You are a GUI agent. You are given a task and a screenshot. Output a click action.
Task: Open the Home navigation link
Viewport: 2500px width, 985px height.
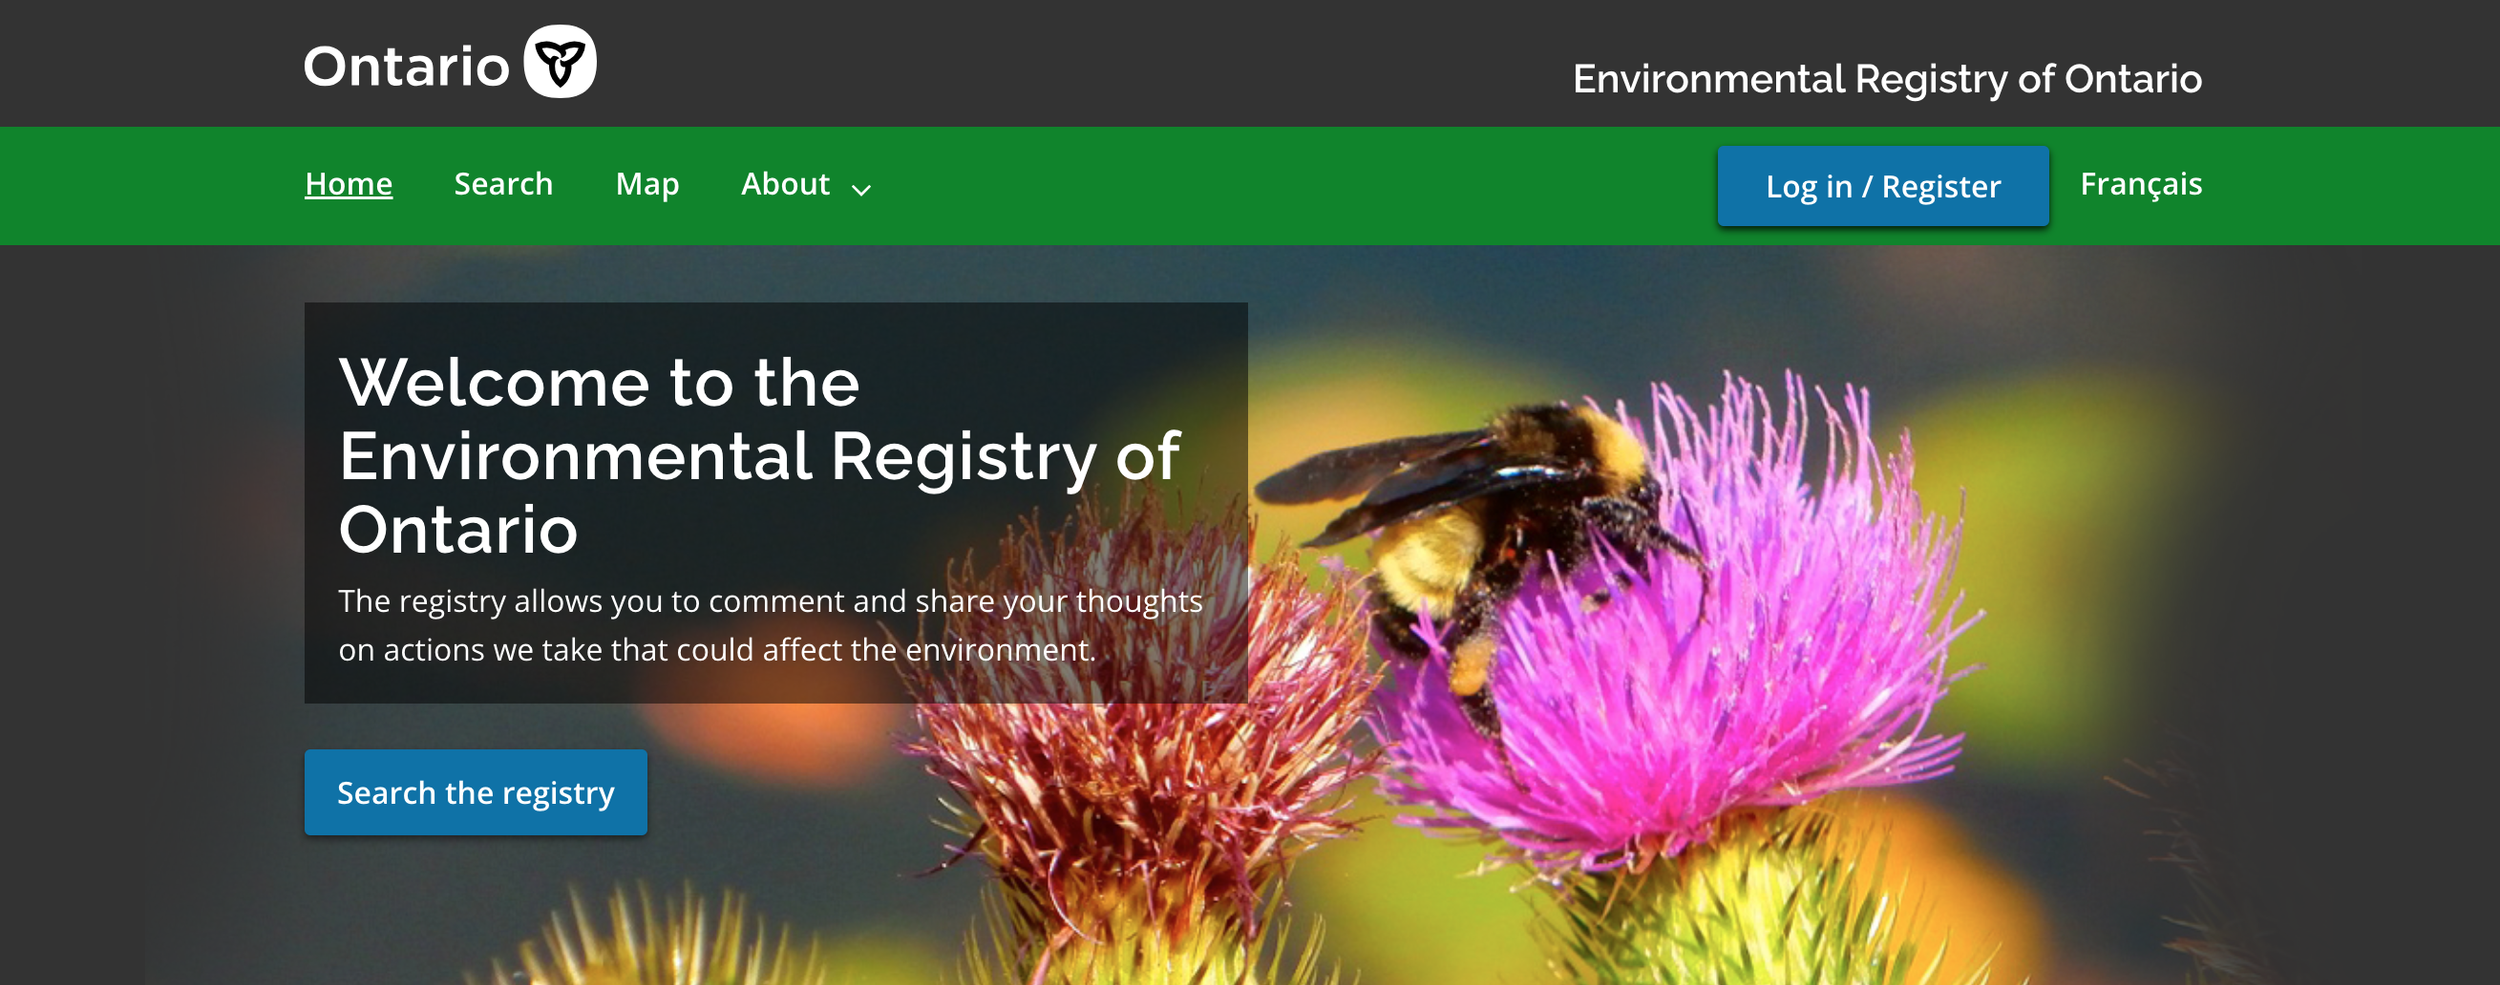coord(349,184)
